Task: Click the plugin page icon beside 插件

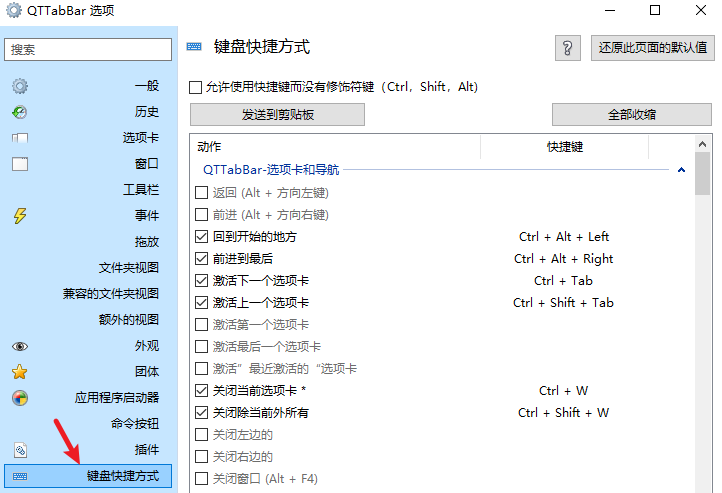Action: pyautogui.click(x=20, y=450)
